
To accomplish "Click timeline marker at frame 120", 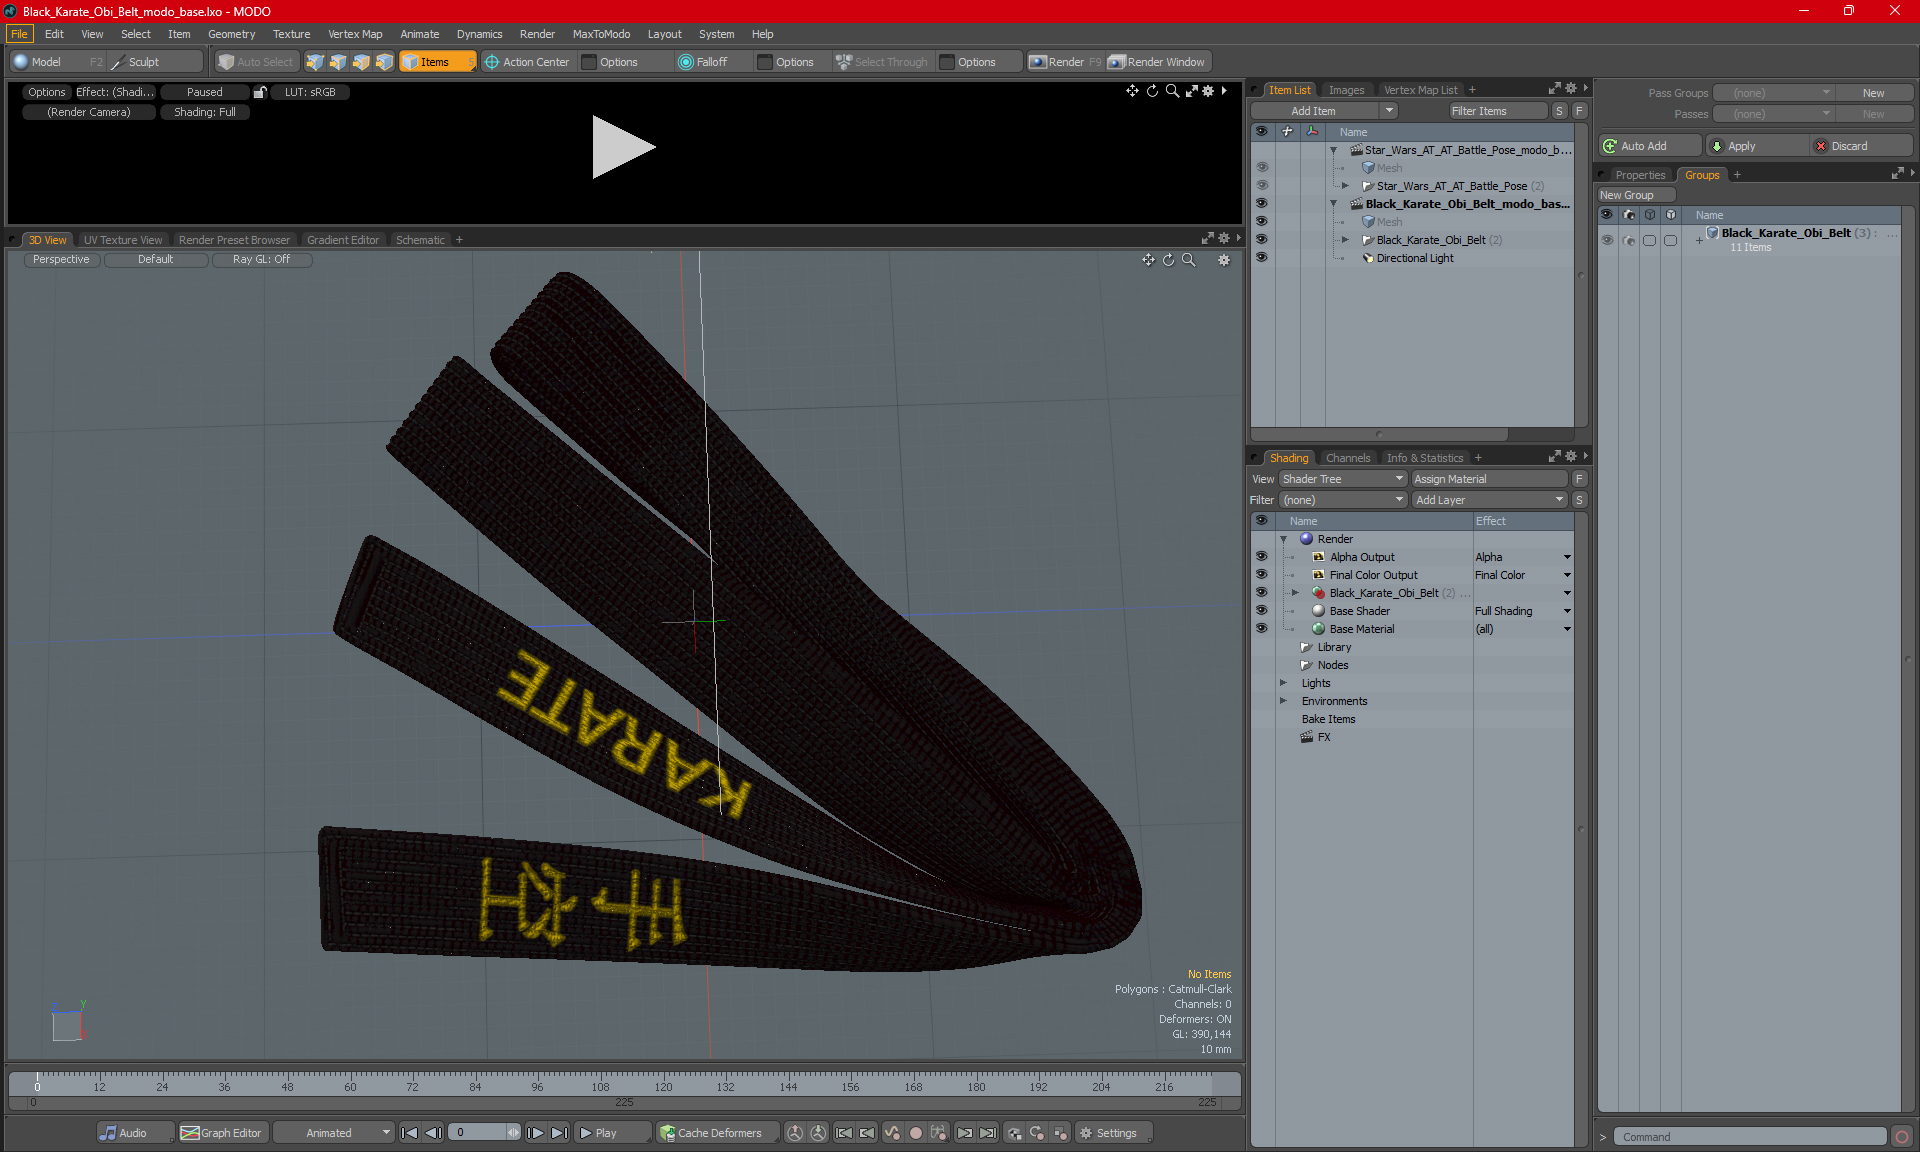I will (663, 1087).
